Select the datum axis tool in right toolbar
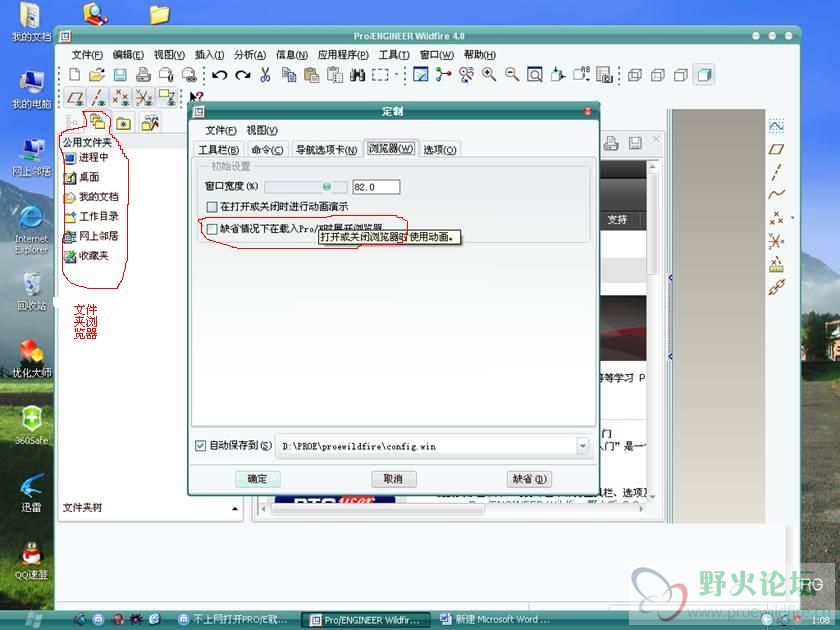 pos(776,172)
